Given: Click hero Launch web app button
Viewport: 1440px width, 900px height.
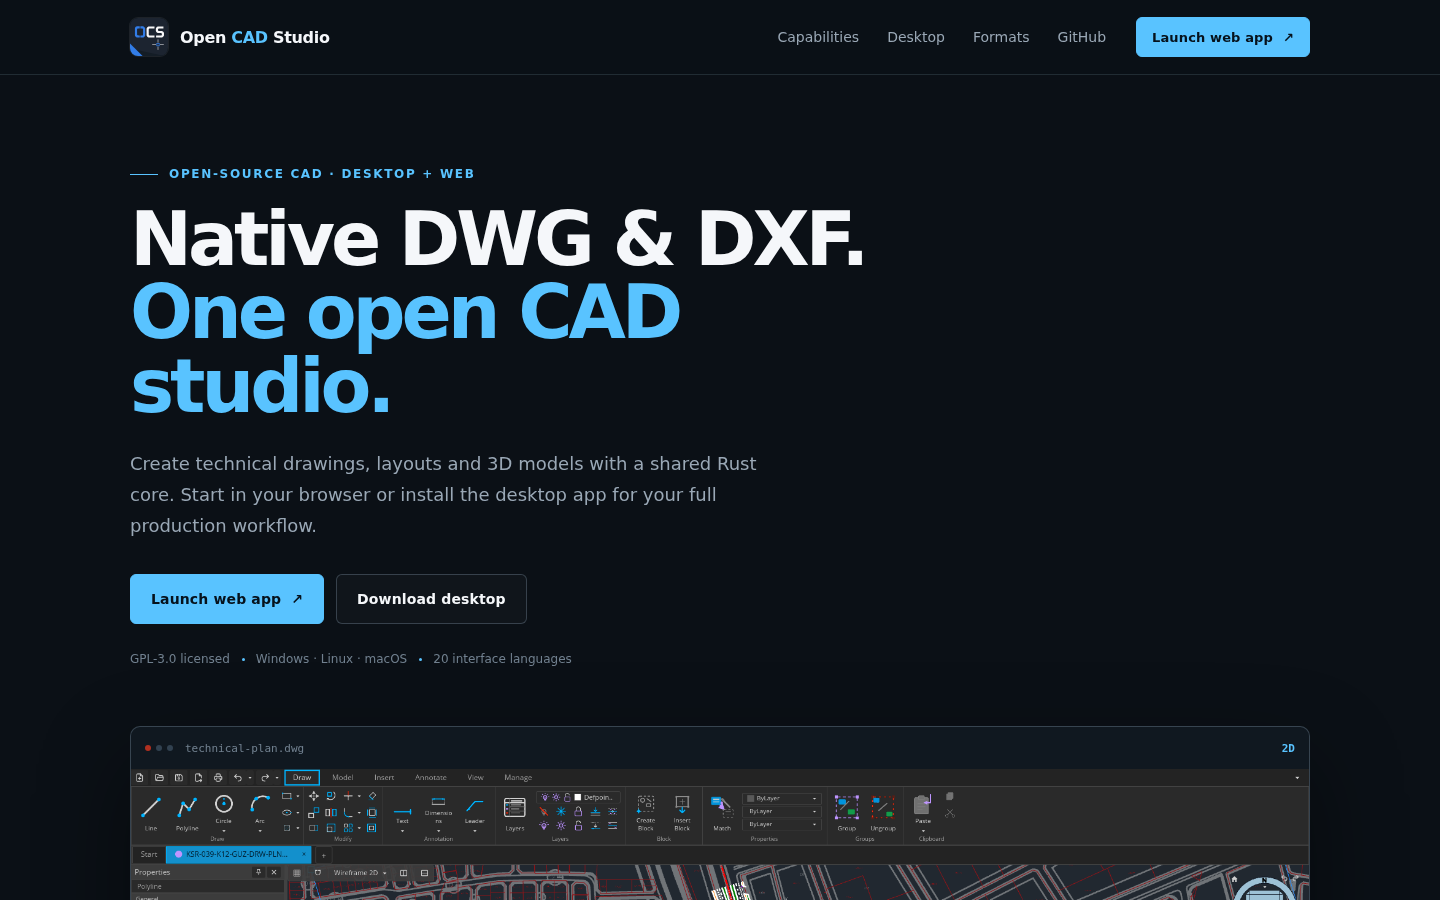Looking at the screenshot, I should [x=227, y=599].
